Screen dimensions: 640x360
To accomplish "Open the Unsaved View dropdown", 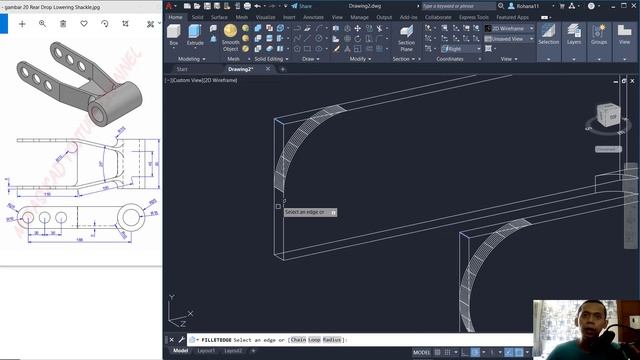I will click(x=509, y=39).
